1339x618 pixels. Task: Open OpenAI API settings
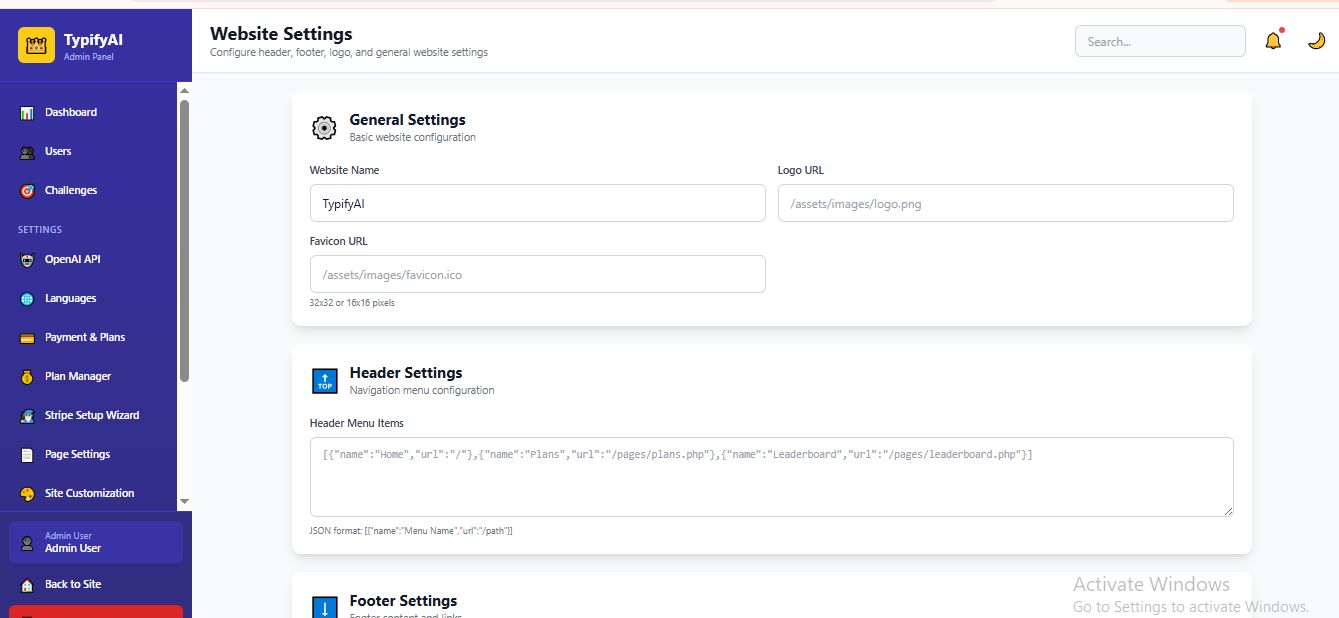pyautogui.click(x=72, y=260)
